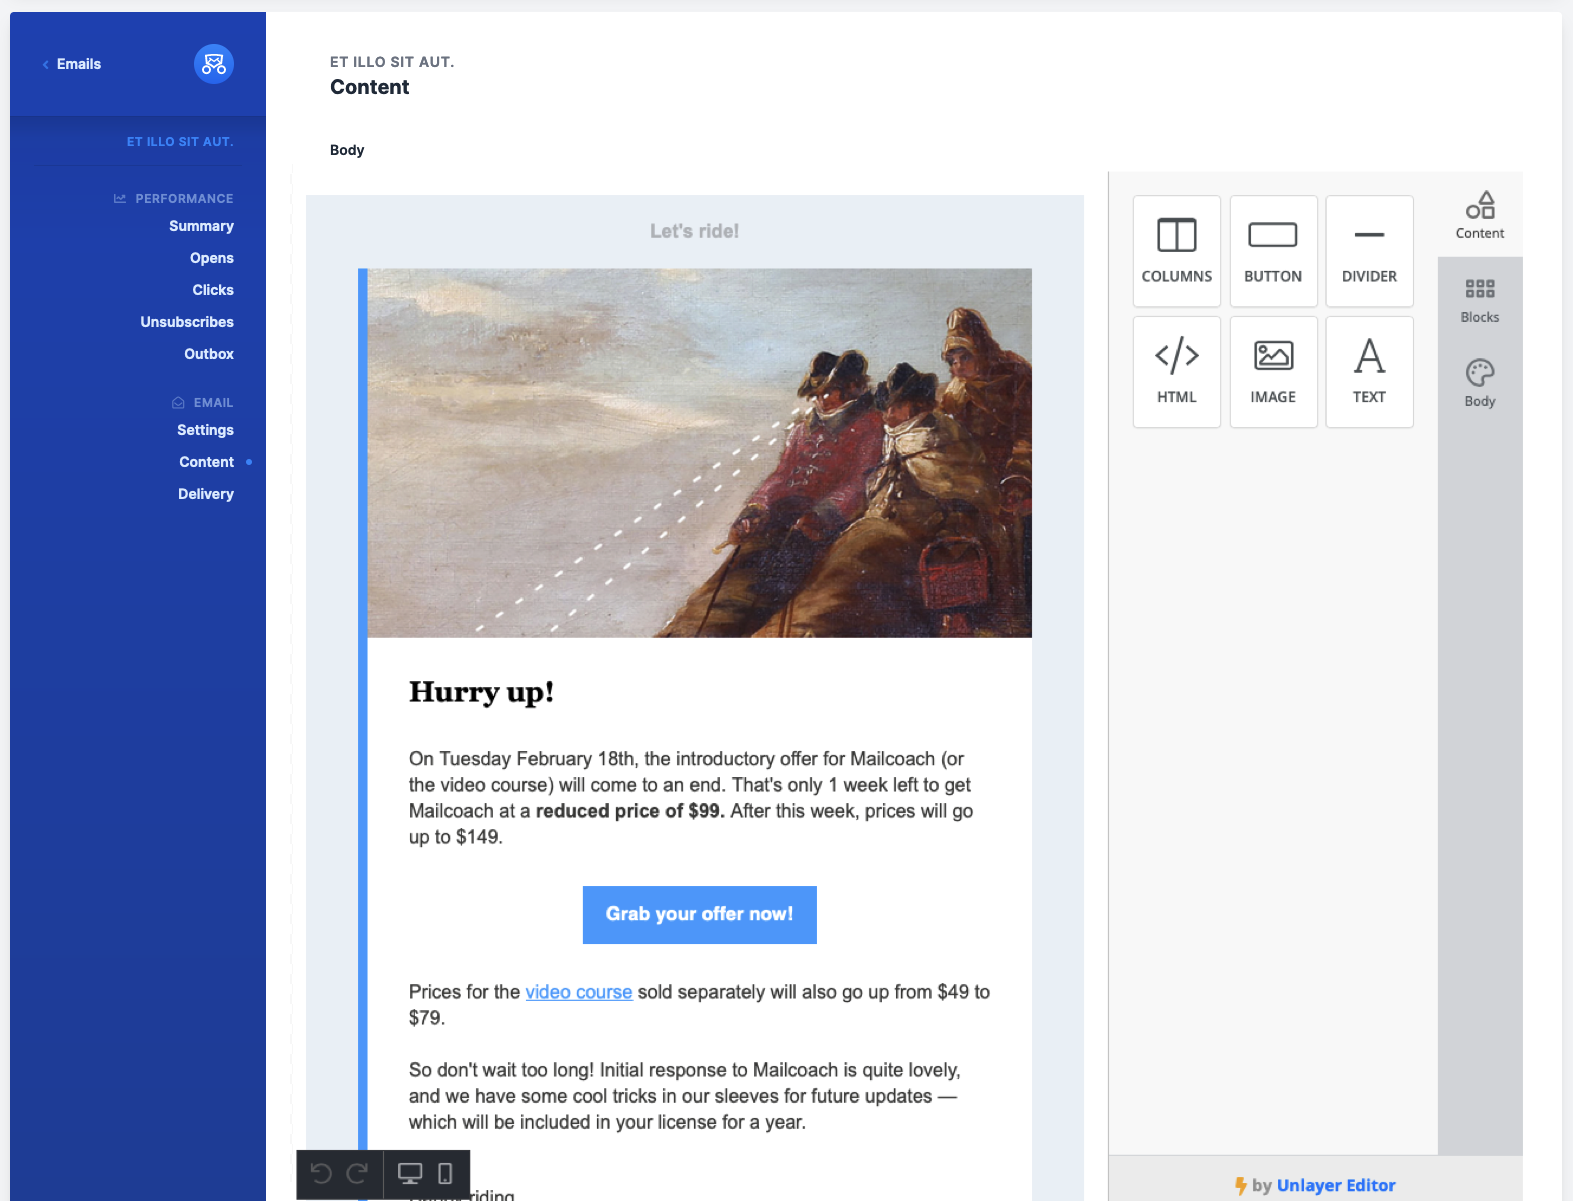Image resolution: width=1573 pixels, height=1201 pixels.
Task: Click the Email envelope icon
Action: pos(178,403)
